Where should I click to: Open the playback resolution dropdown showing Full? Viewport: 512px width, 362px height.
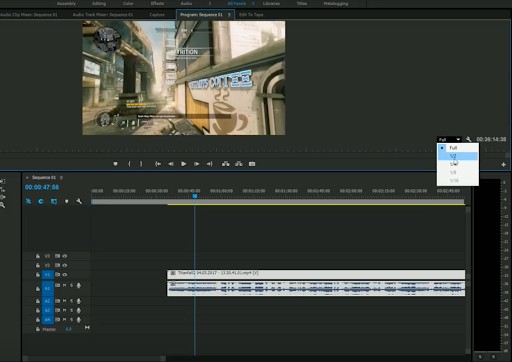point(449,139)
